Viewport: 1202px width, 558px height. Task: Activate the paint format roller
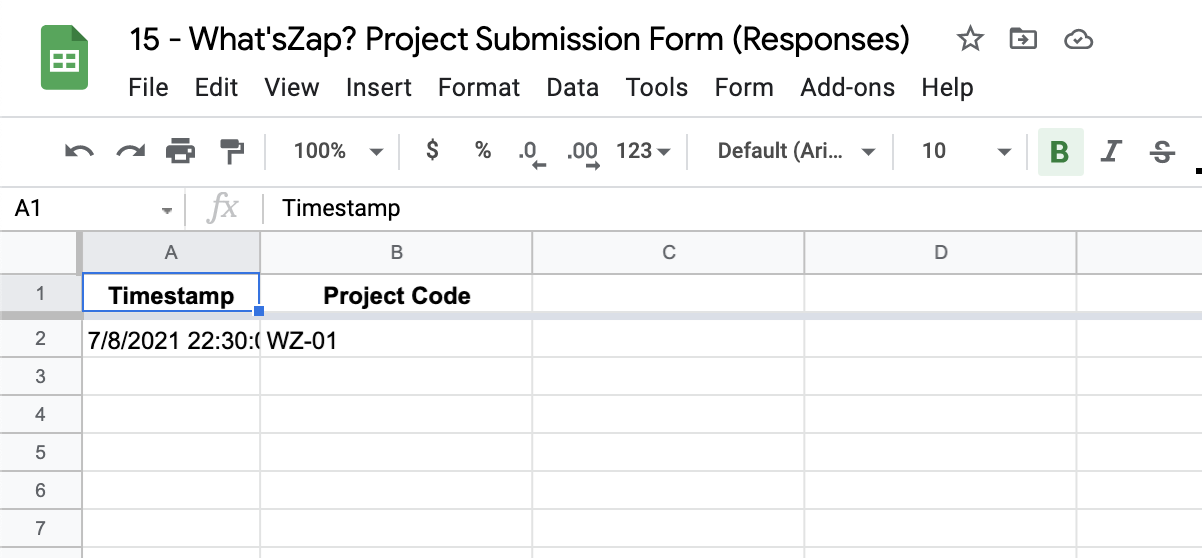[x=232, y=152]
